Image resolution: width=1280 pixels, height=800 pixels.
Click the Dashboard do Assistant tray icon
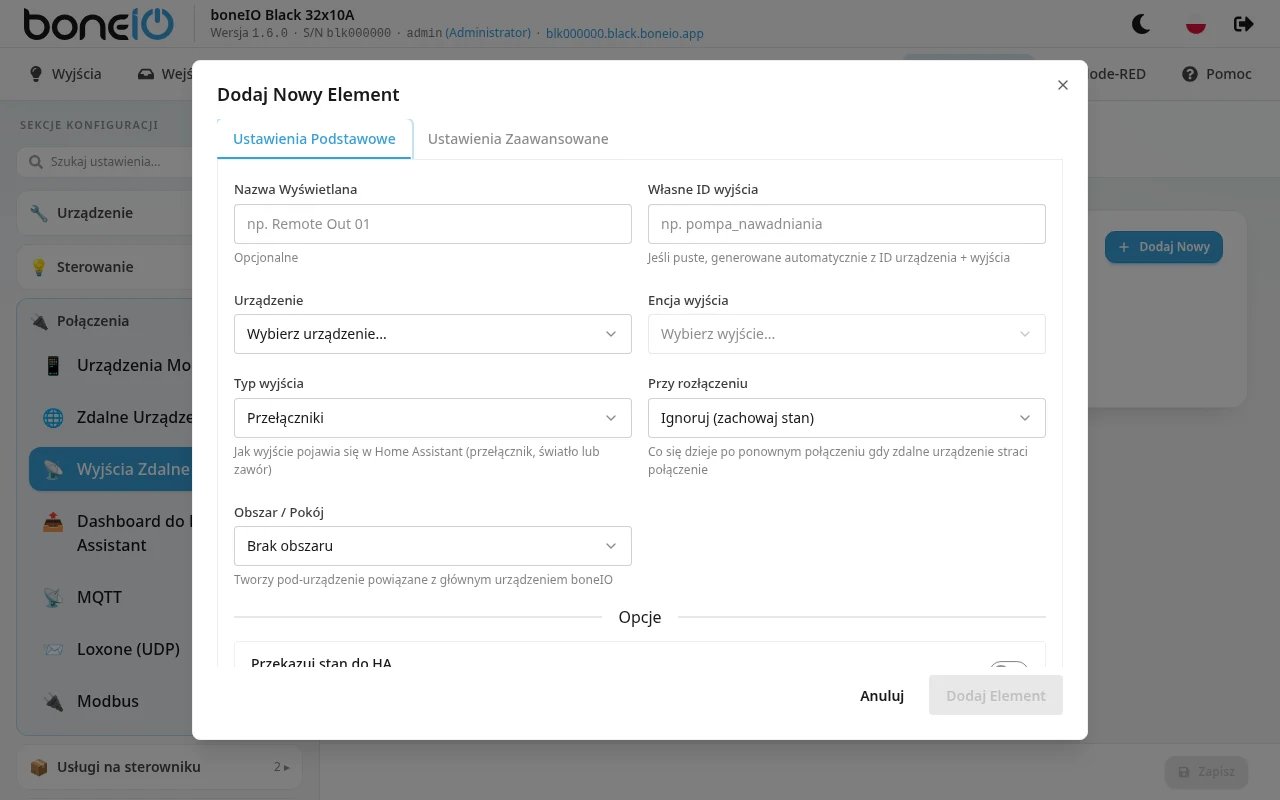point(53,521)
